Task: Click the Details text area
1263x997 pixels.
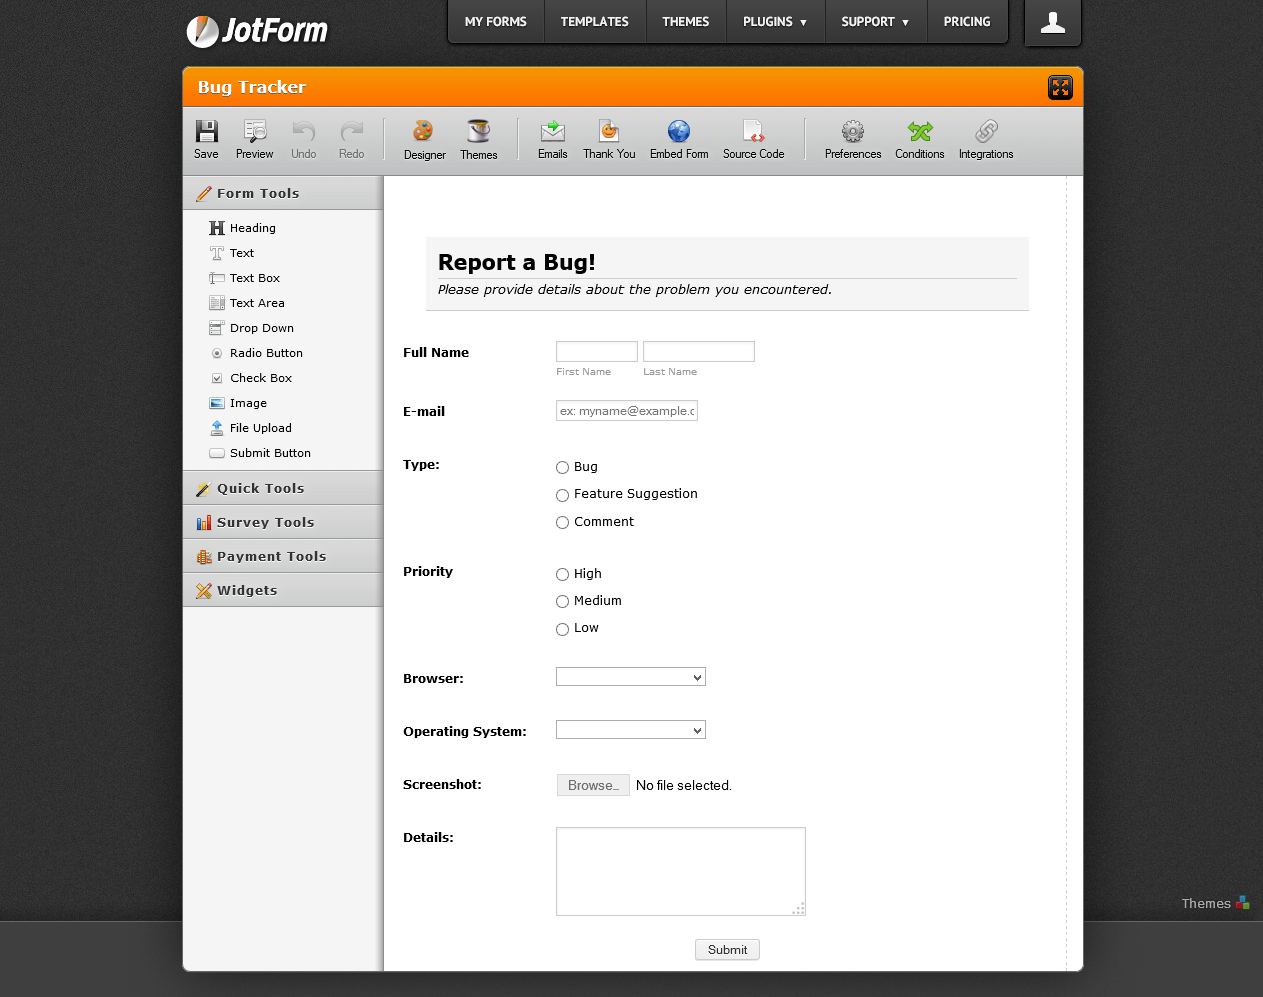Action: [680, 871]
